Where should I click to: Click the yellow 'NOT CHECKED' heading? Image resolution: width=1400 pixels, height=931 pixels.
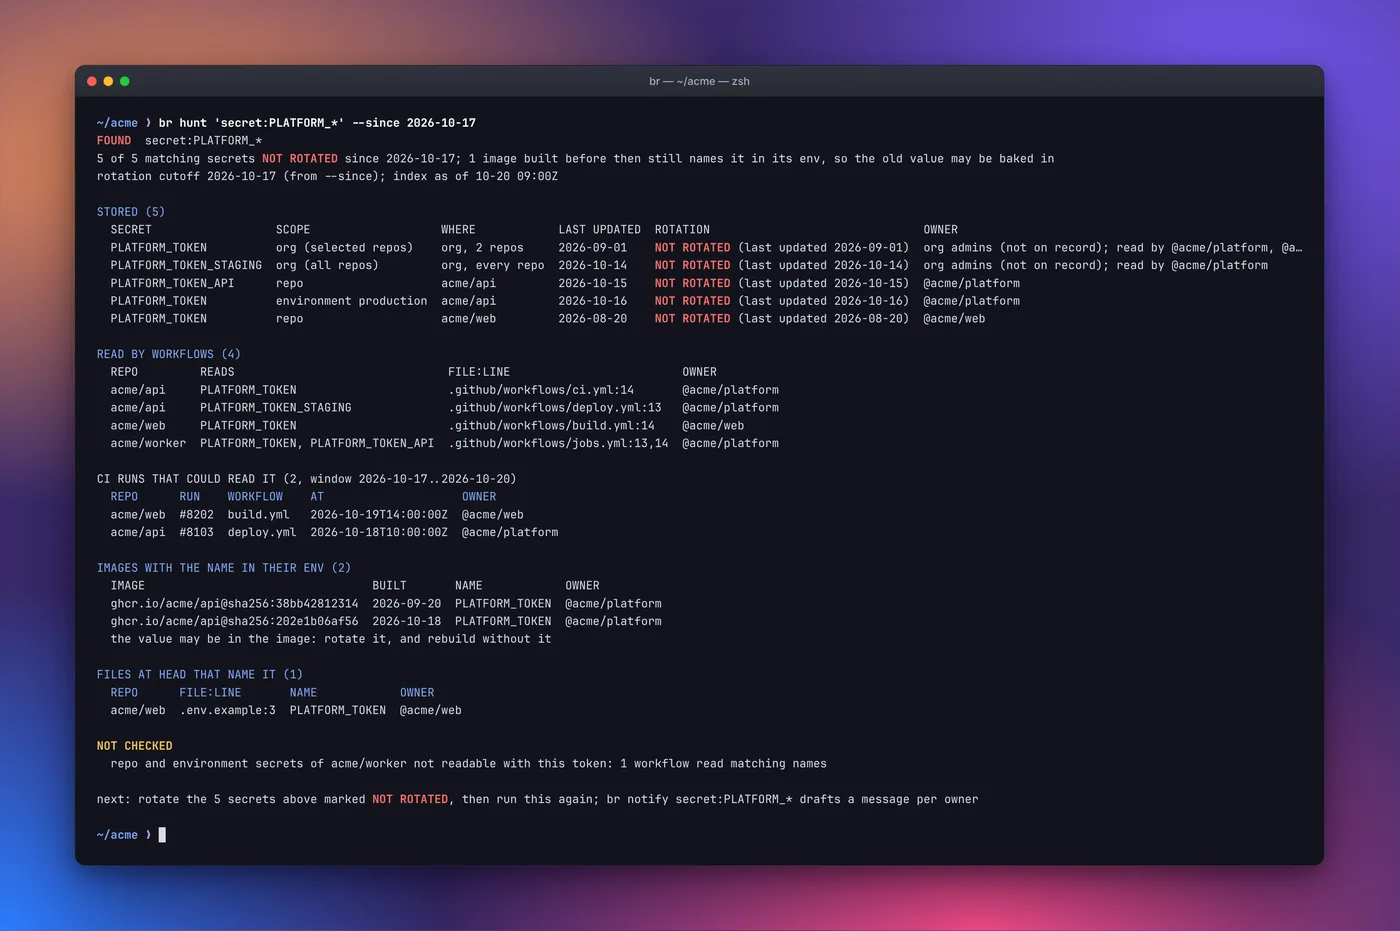click(135, 746)
